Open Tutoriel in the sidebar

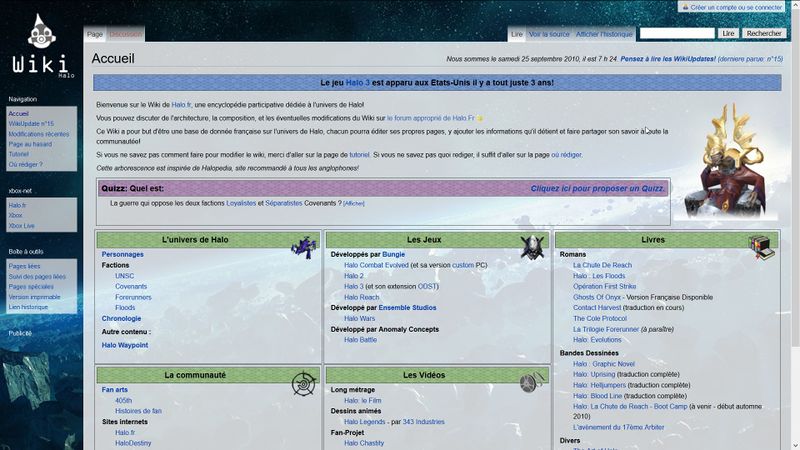click(x=18, y=154)
